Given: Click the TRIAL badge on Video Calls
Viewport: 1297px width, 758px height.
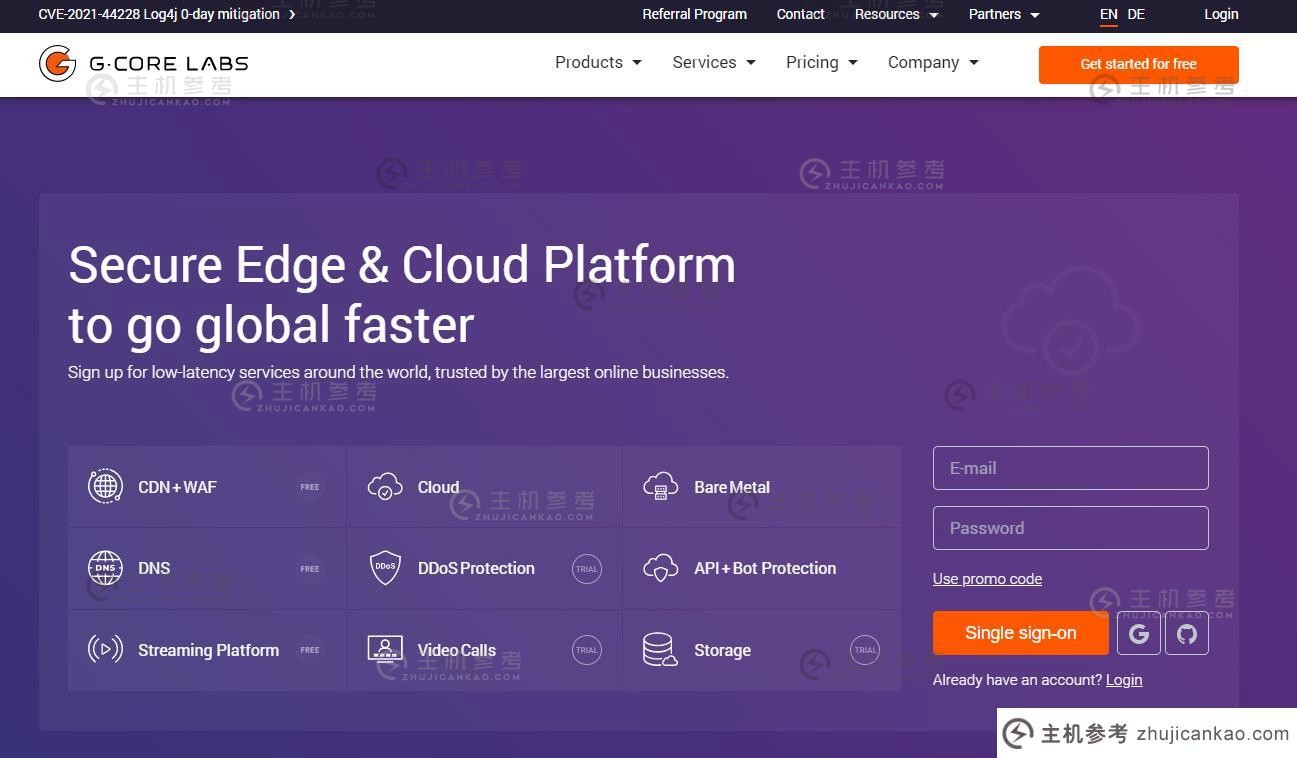Looking at the screenshot, I should pos(587,650).
